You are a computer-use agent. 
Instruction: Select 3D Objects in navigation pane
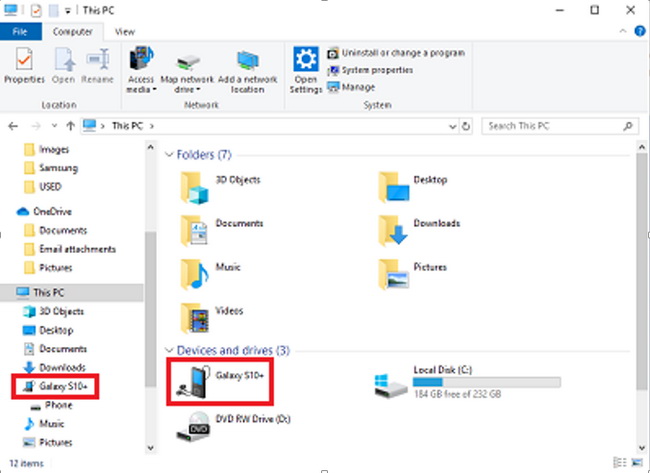click(x=53, y=311)
